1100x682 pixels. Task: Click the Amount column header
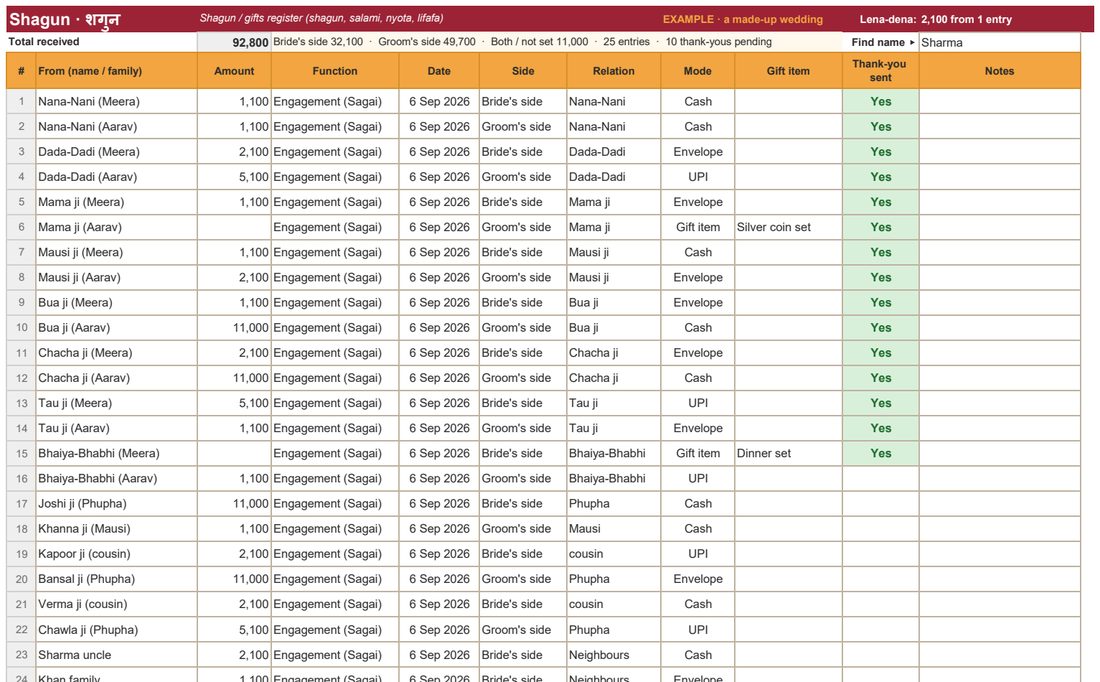234,71
